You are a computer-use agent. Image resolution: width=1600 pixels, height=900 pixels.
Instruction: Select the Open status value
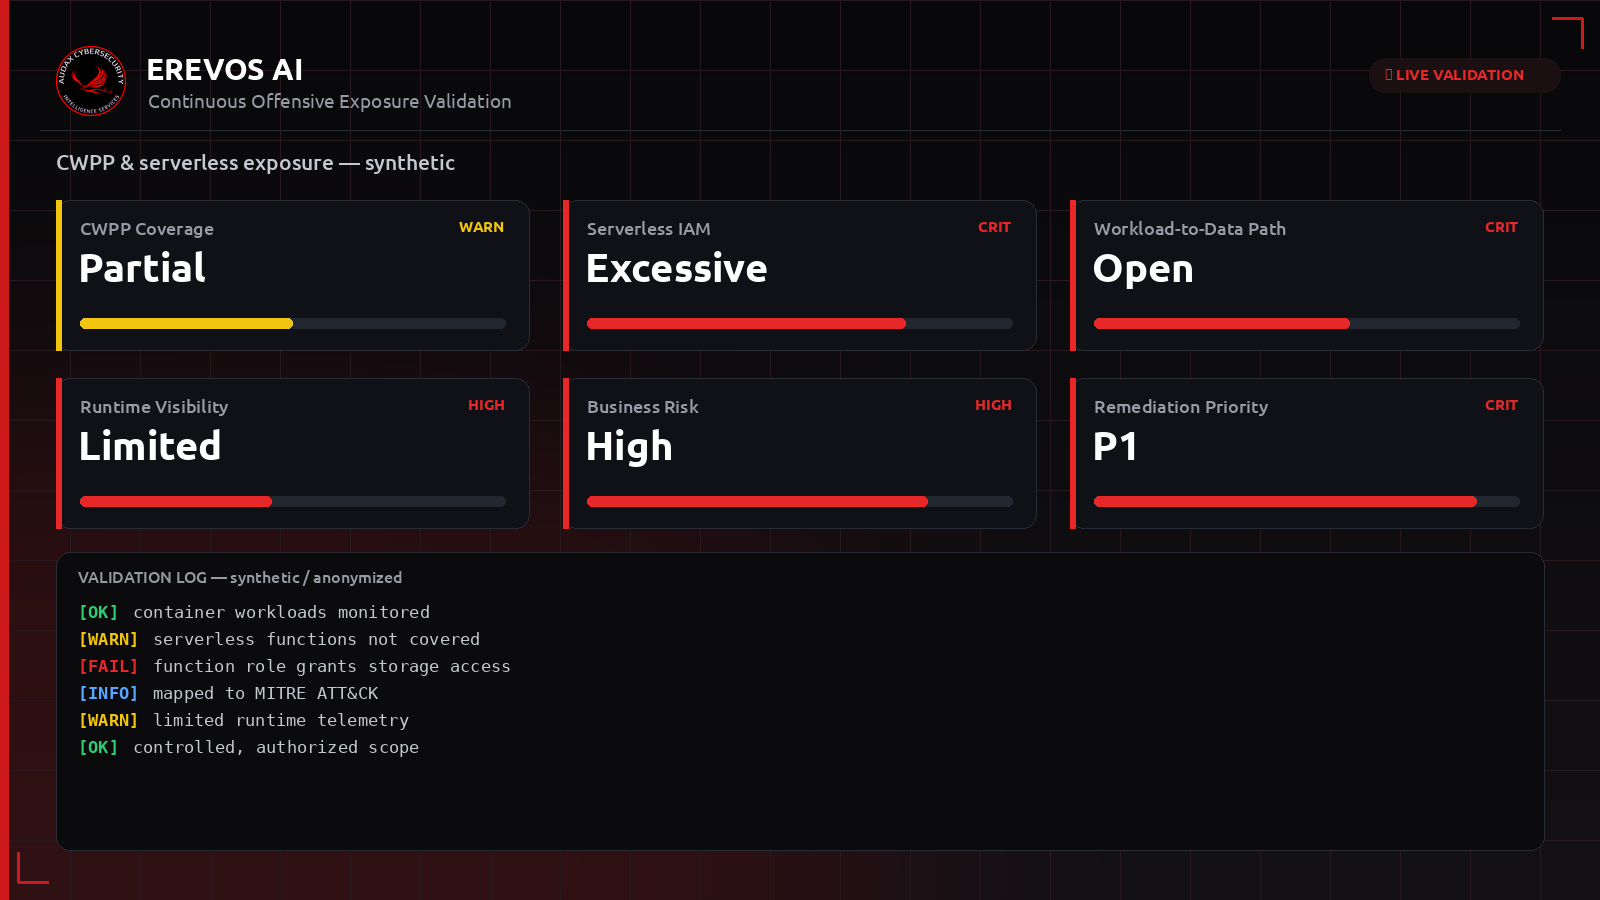(x=1143, y=270)
